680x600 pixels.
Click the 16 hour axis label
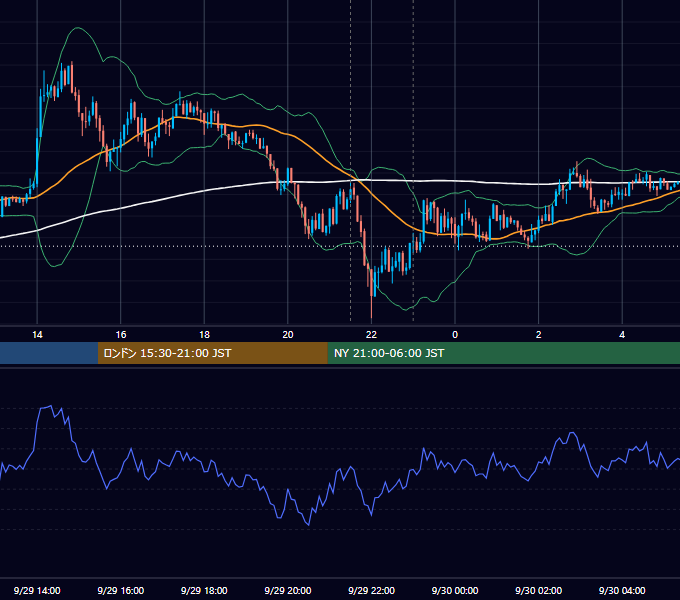(x=121, y=335)
